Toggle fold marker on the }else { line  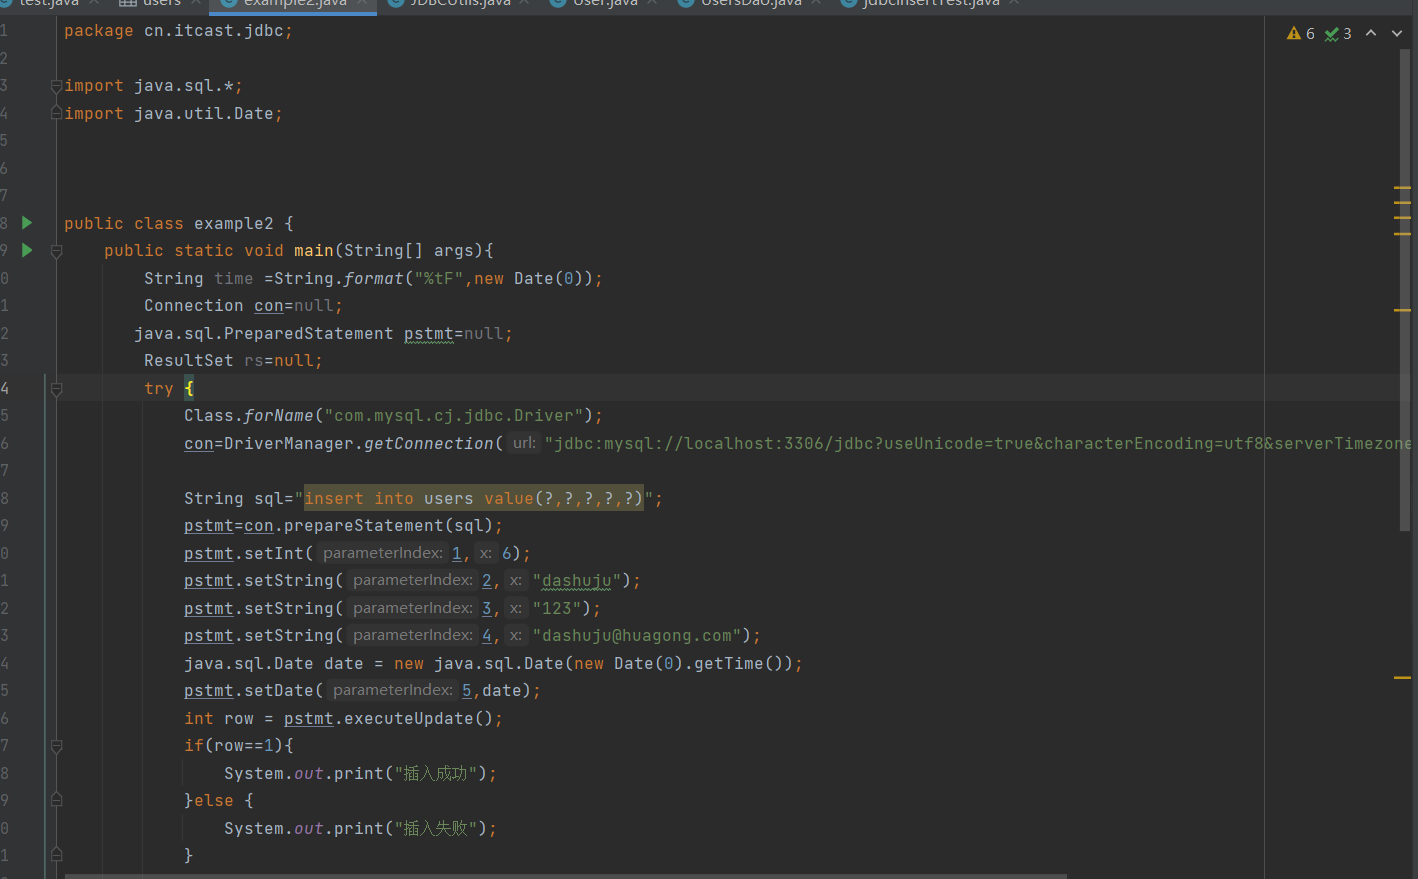56,801
